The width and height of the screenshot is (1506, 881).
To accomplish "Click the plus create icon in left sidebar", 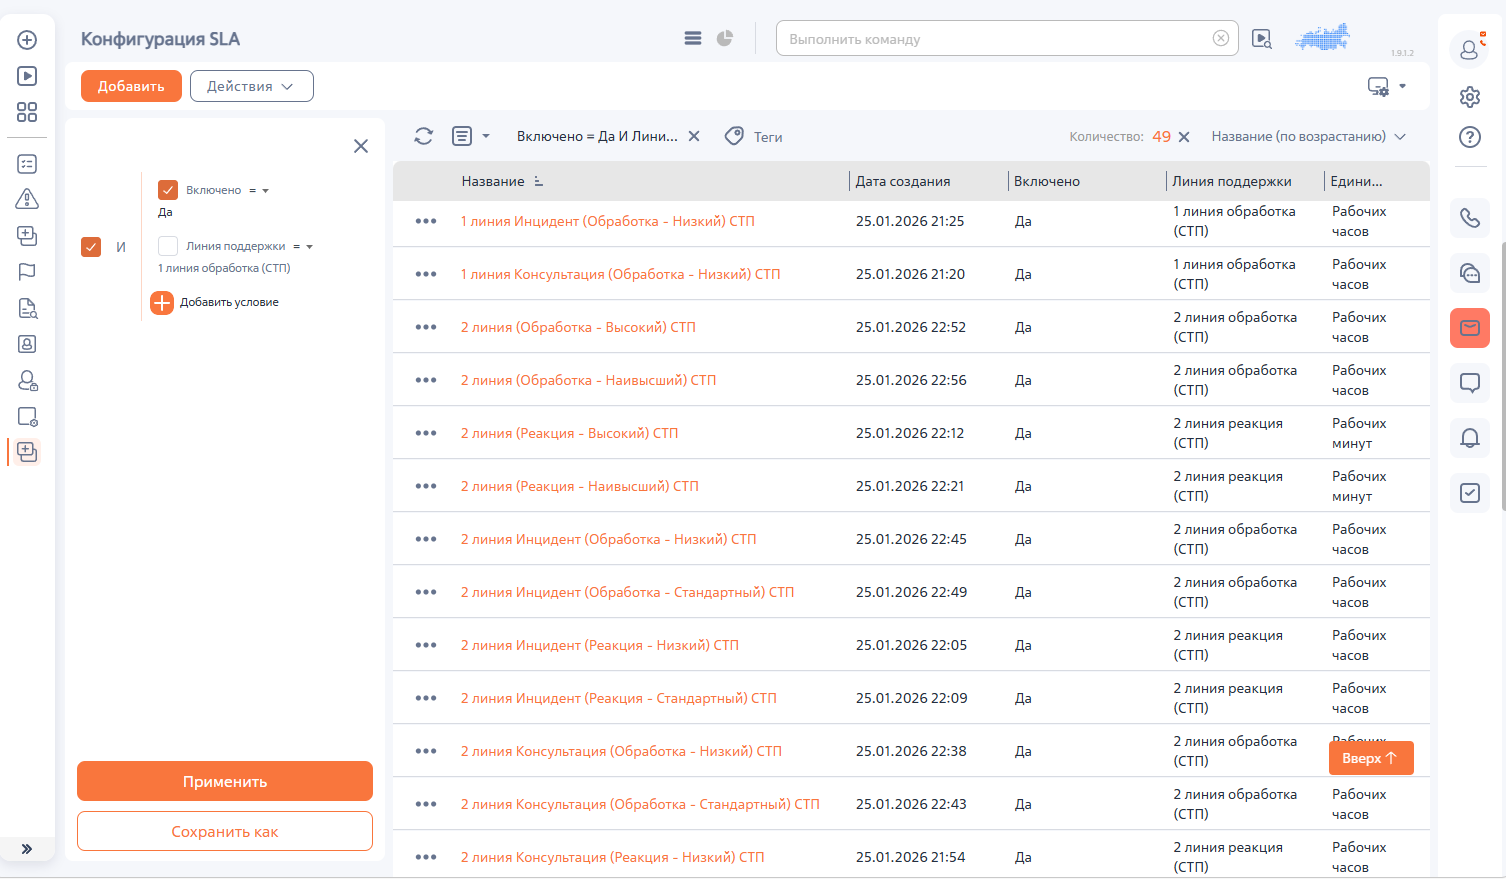I will pos(27,40).
